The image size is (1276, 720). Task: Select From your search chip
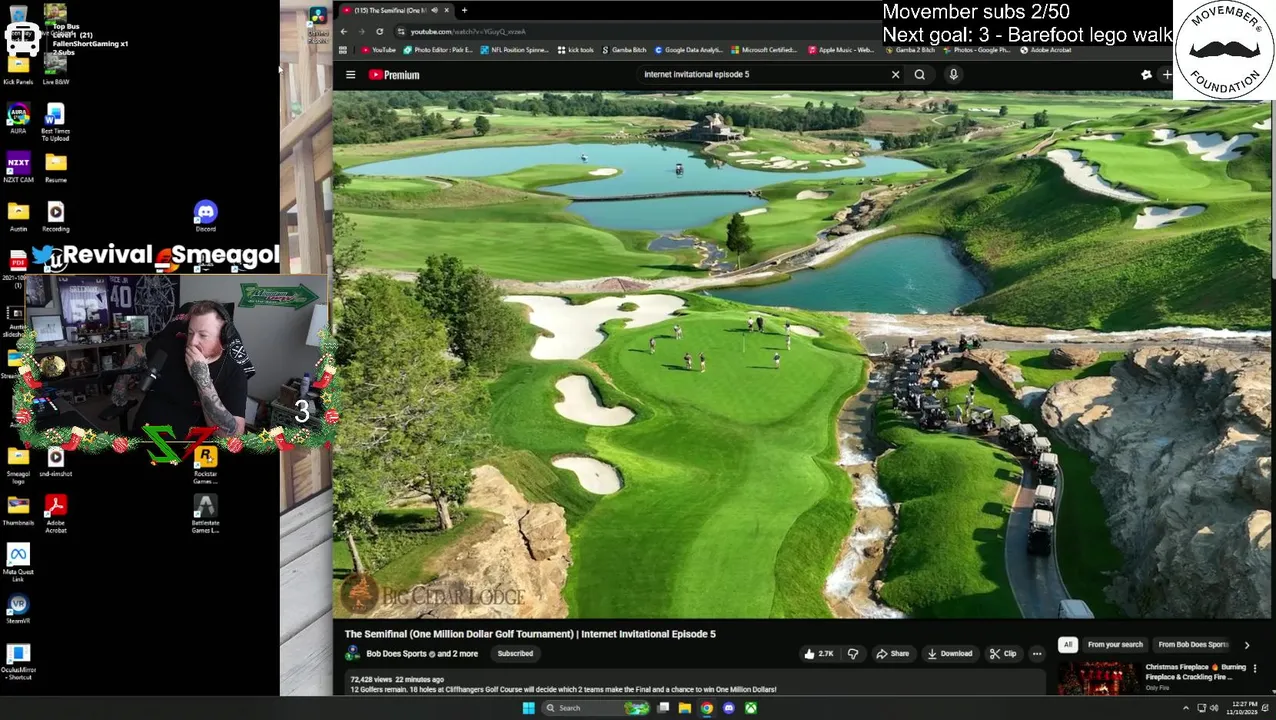pos(1115,645)
